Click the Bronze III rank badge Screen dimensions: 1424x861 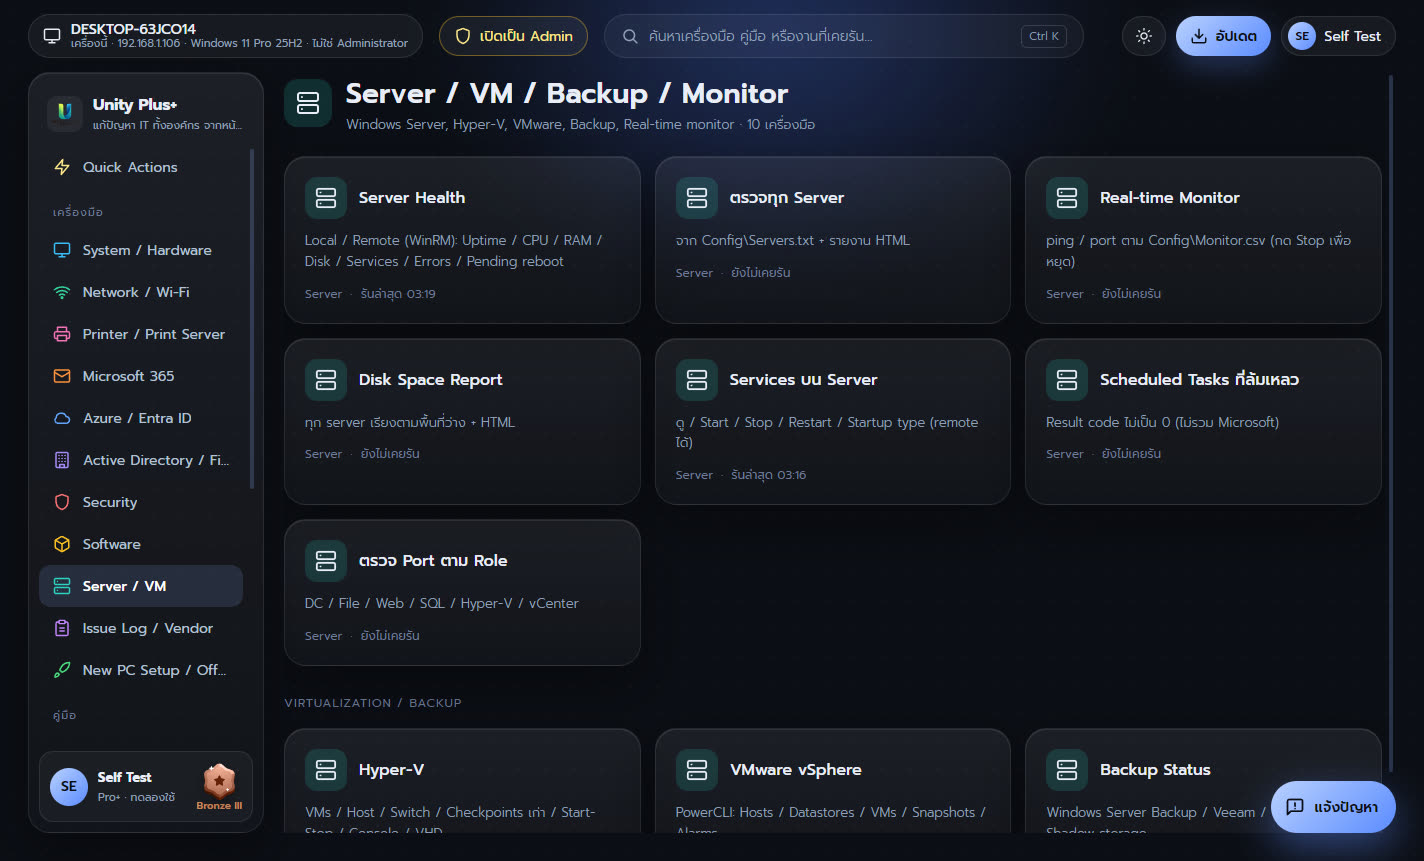[x=219, y=787]
